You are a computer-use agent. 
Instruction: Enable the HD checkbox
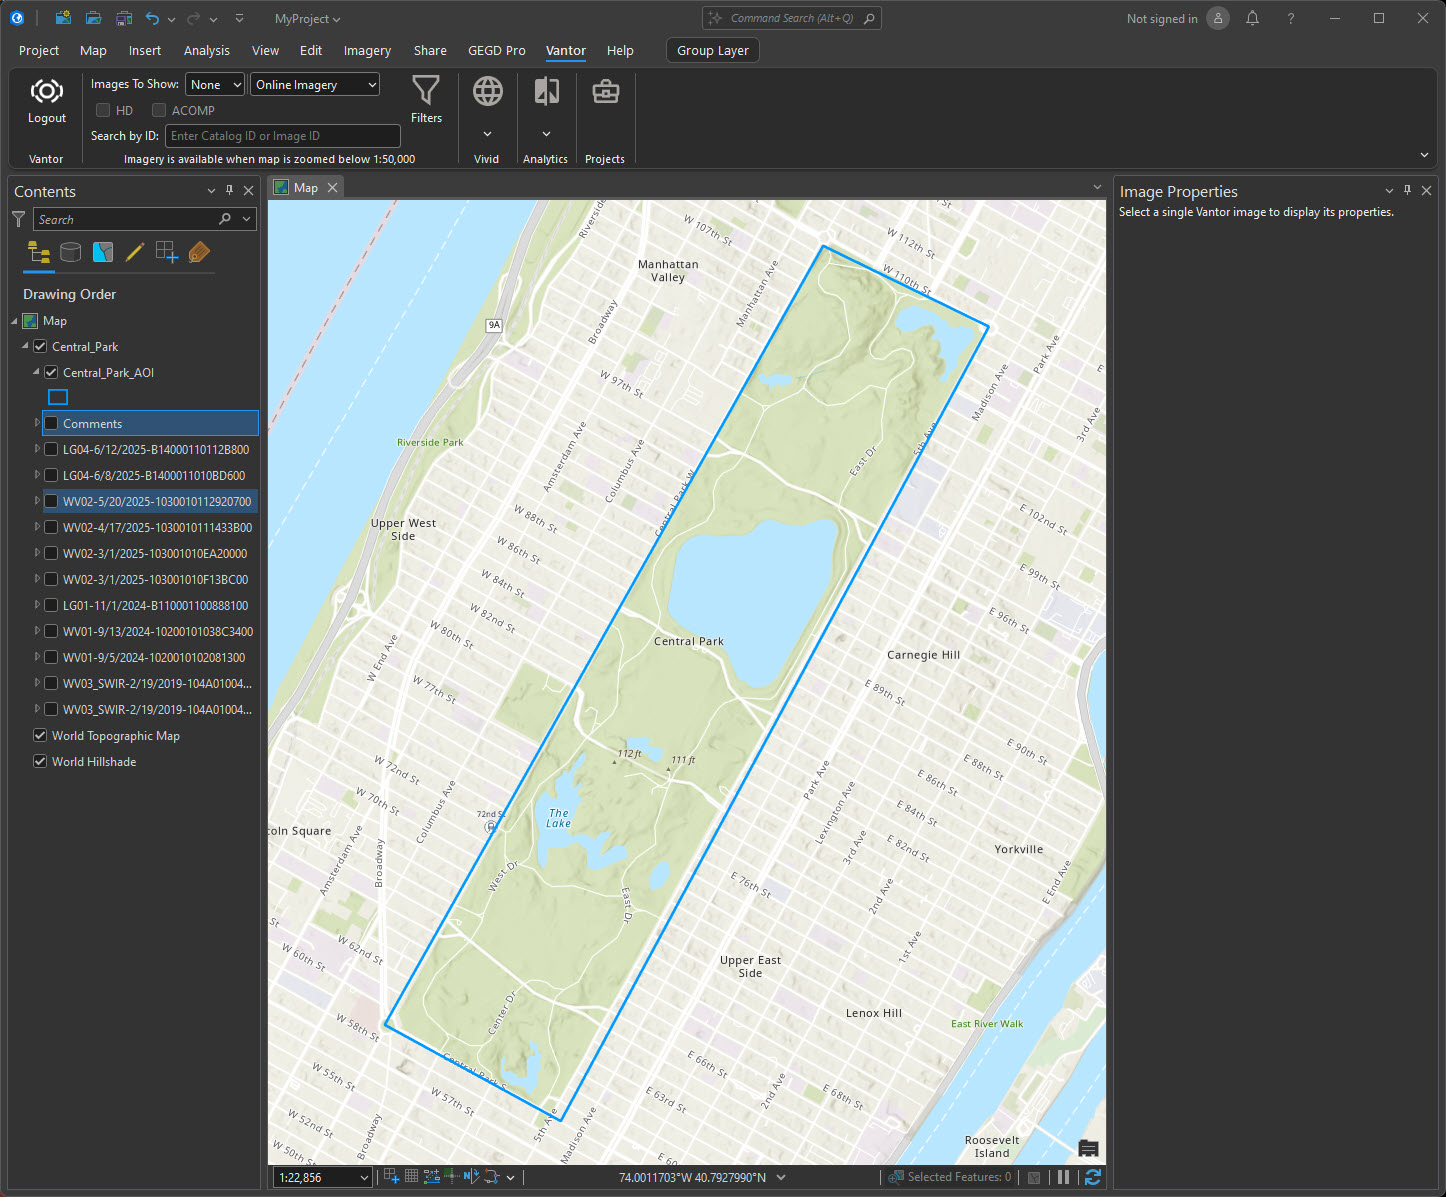tap(103, 111)
